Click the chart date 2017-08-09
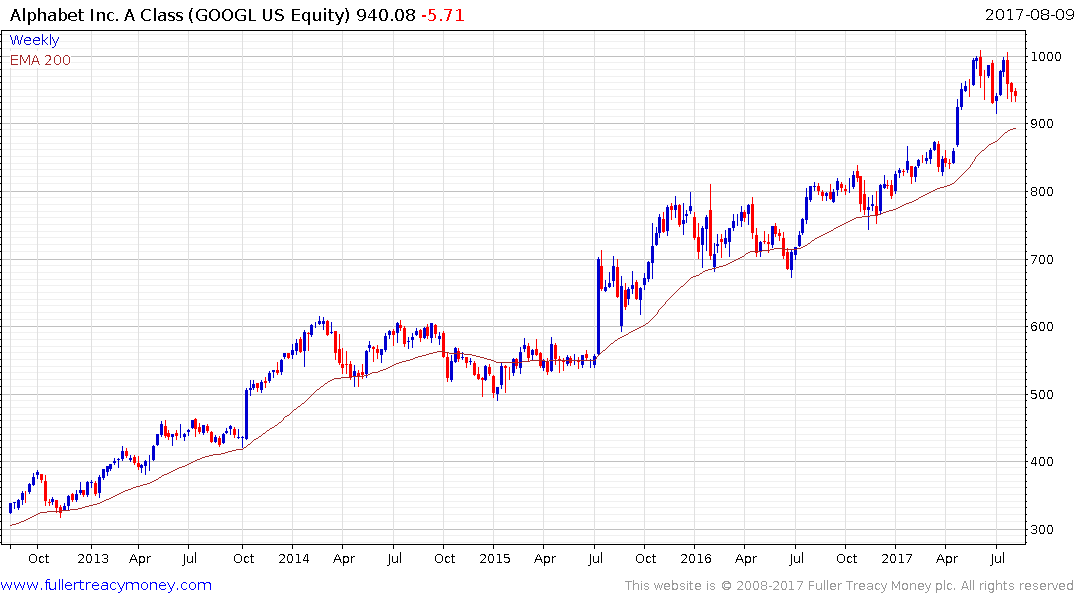Screen dimensions: 1075x600 (x=1030, y=14)
